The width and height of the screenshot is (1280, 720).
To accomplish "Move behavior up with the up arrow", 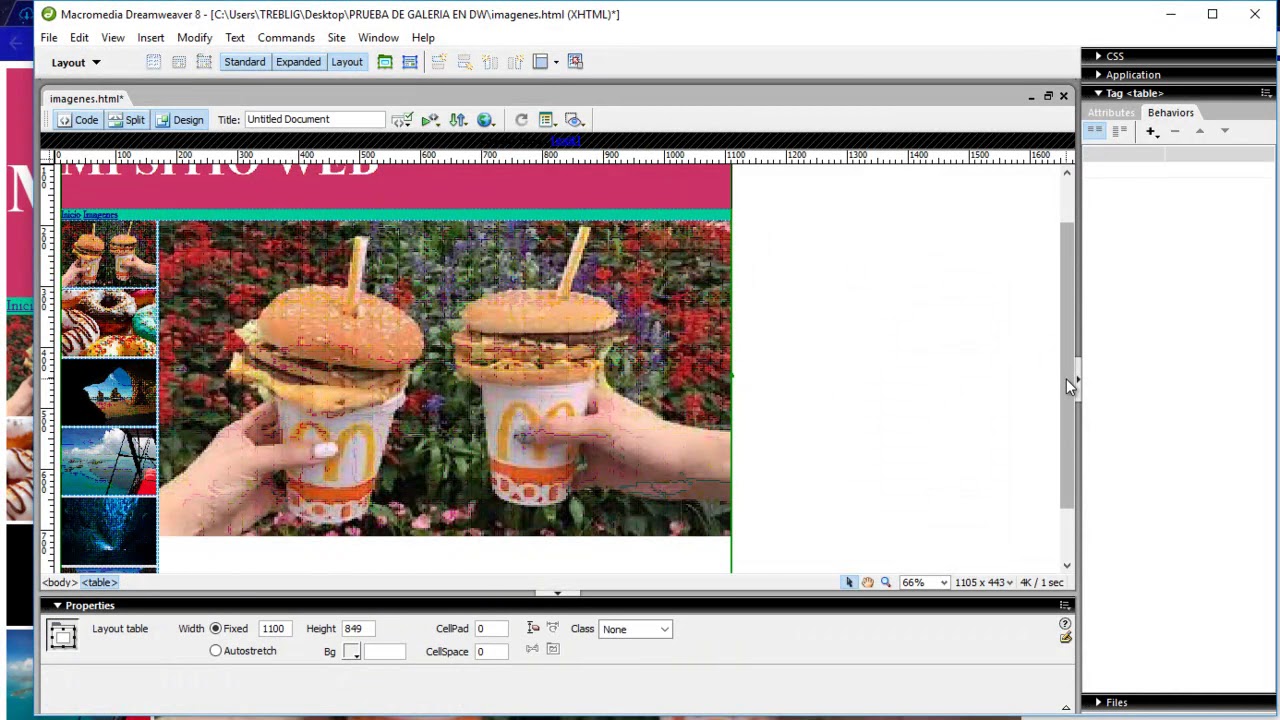I will coord(1200,131).
